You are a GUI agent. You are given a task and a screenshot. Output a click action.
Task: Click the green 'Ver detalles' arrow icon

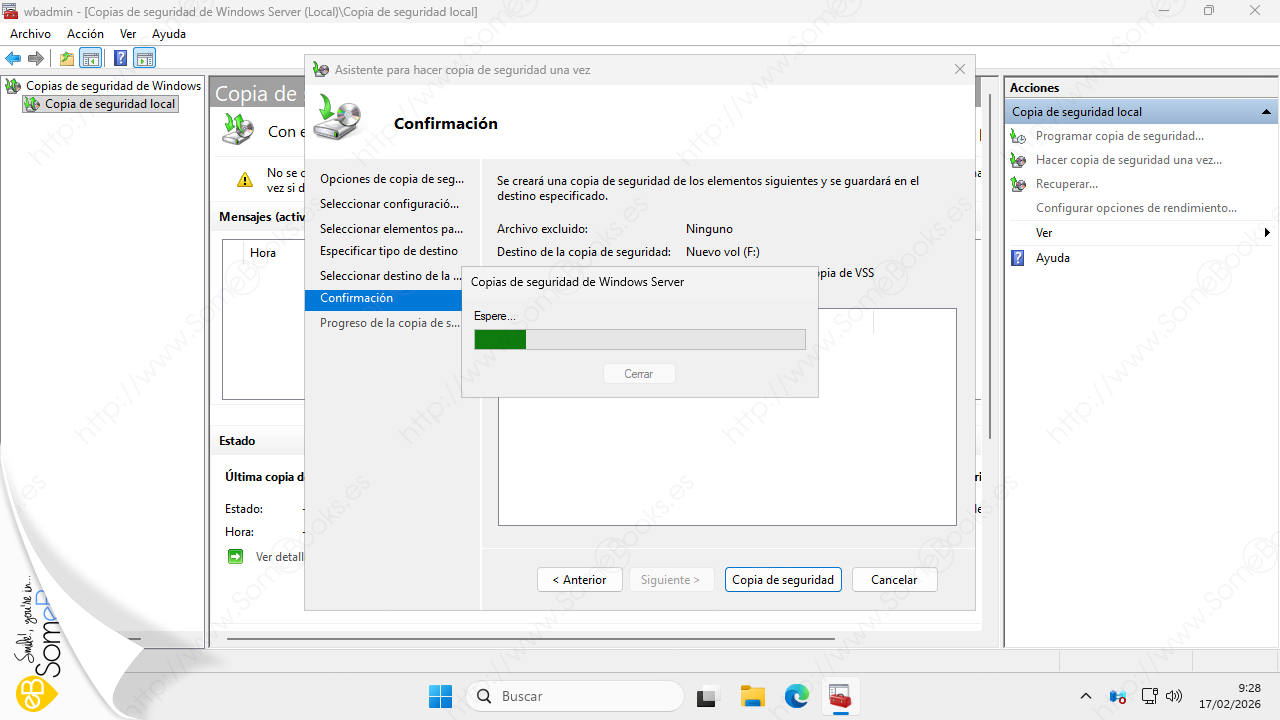(235, 556)
